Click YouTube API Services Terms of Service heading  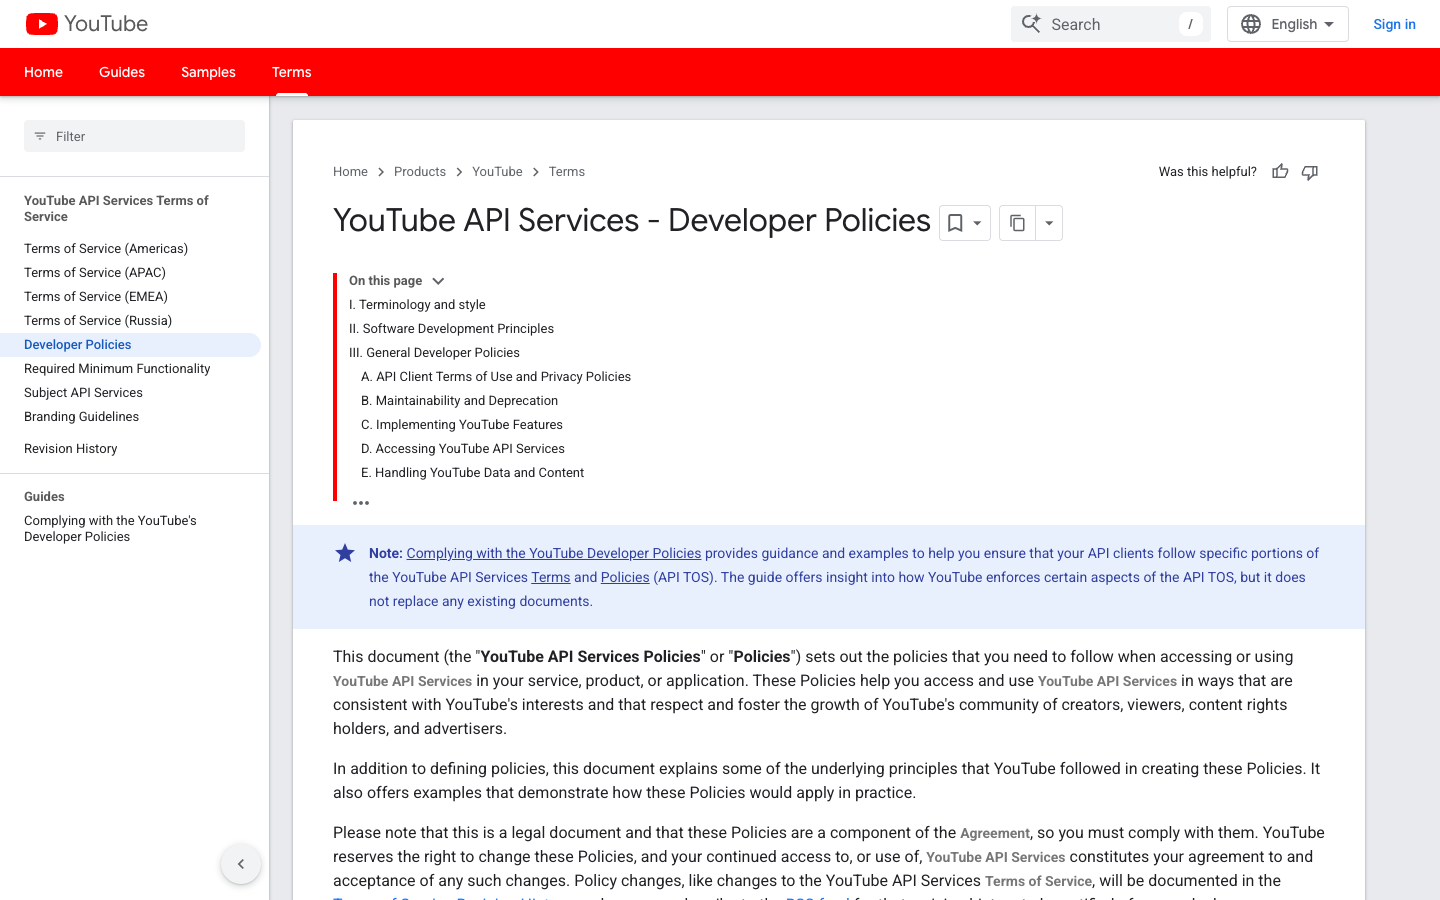pyautogui.click(x=116, y=208)
